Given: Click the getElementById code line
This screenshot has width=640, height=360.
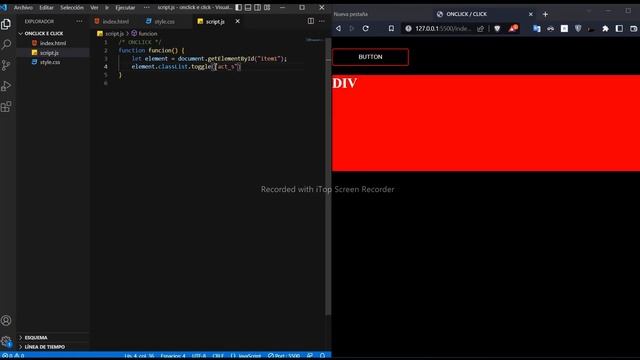Looking at the screenshot, I should 209,58.
